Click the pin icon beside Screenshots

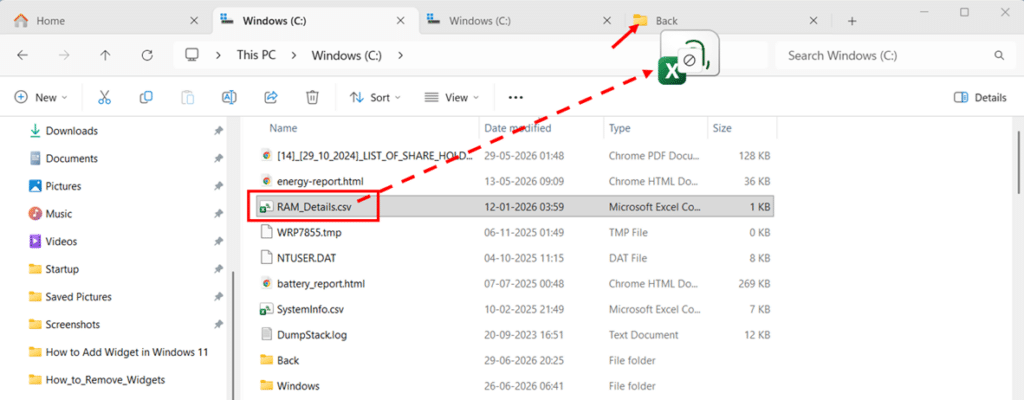218,324
